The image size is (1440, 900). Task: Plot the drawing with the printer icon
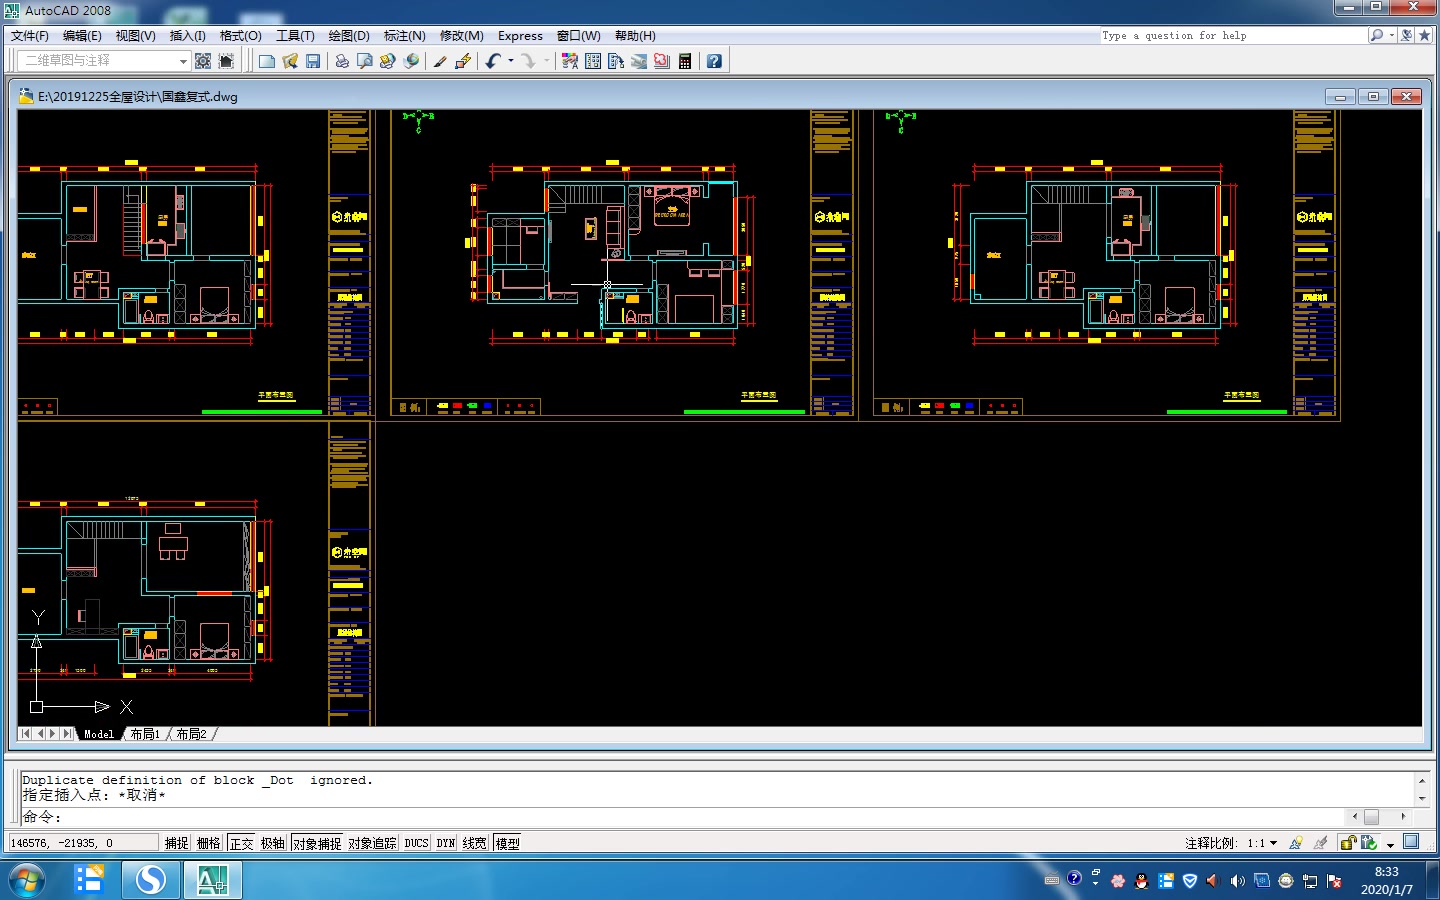pos(342,61)
